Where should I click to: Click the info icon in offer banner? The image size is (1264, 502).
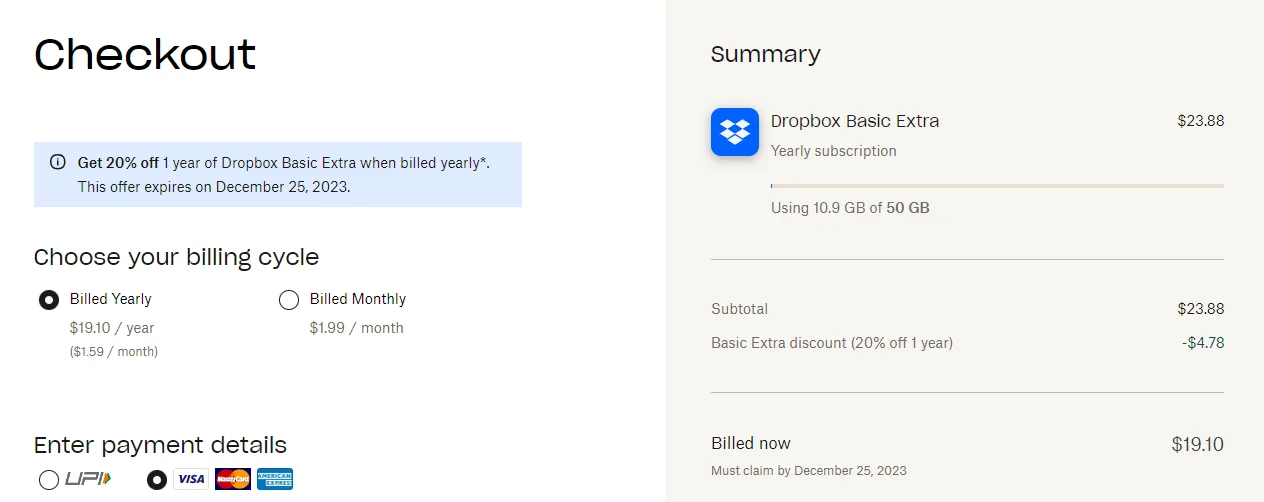pyautogui.click(x=58, y=161)
